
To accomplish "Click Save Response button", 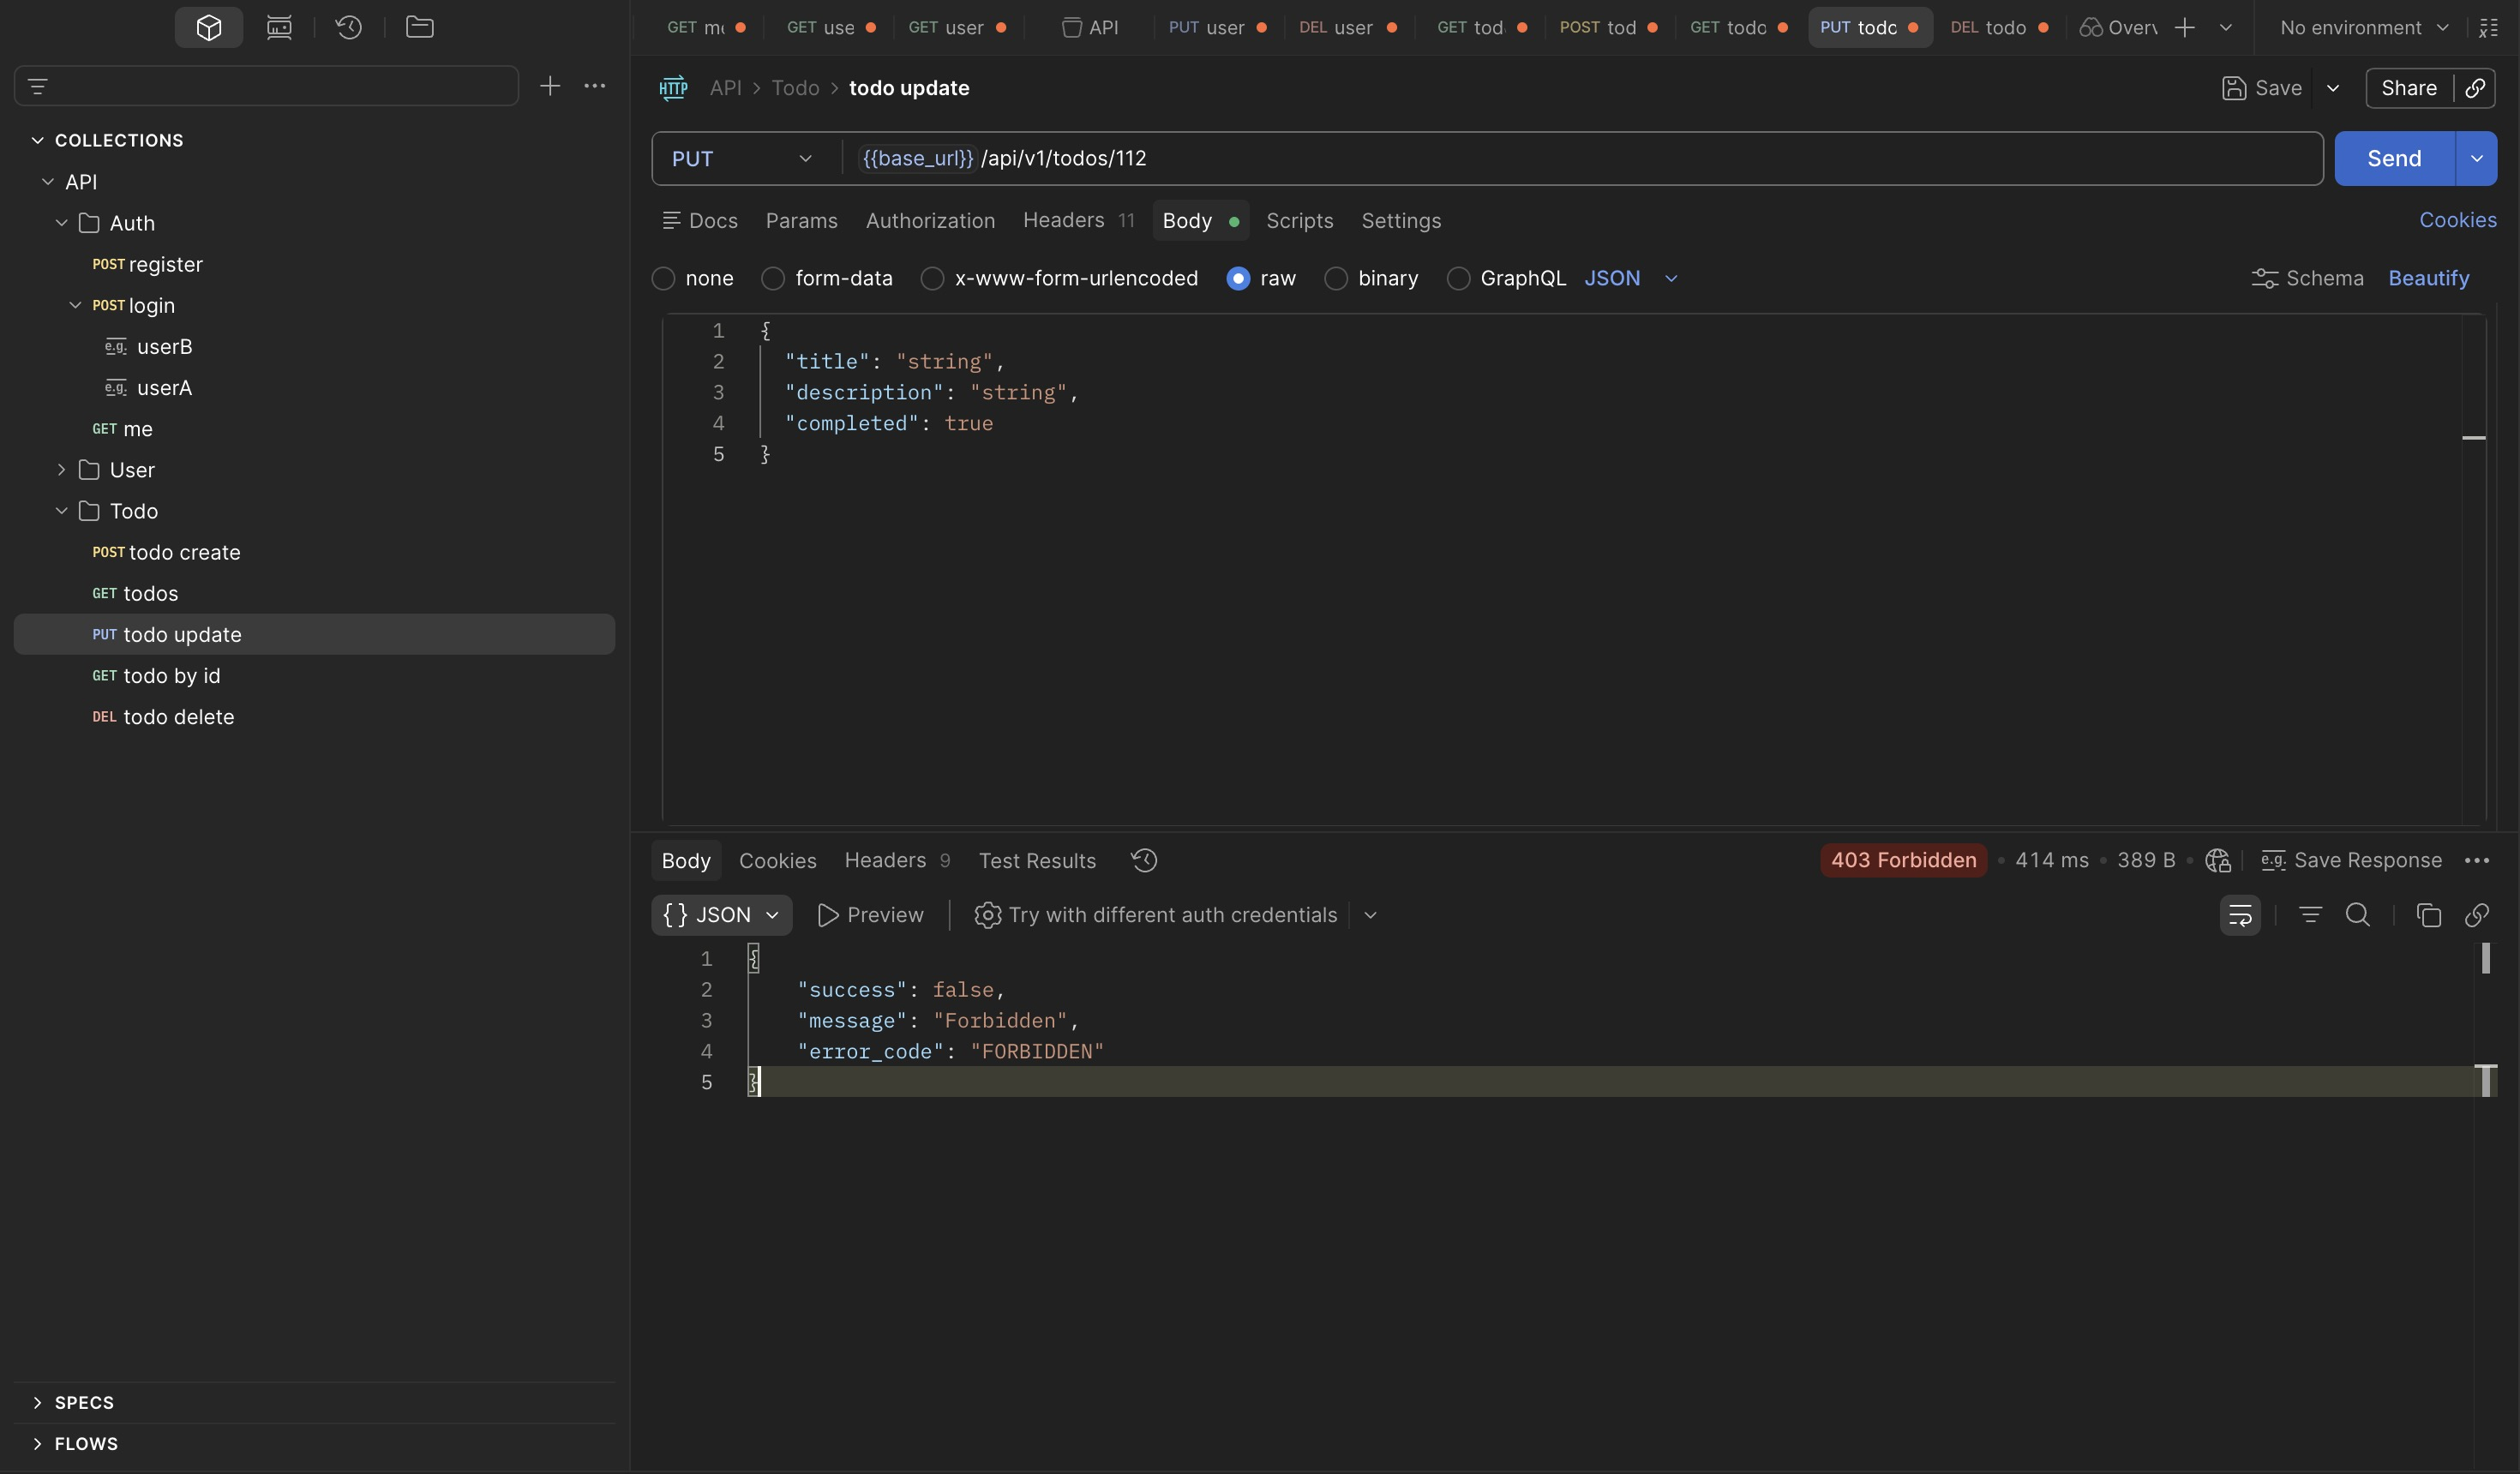I will pyautogui.click(x=2351, y=860).
